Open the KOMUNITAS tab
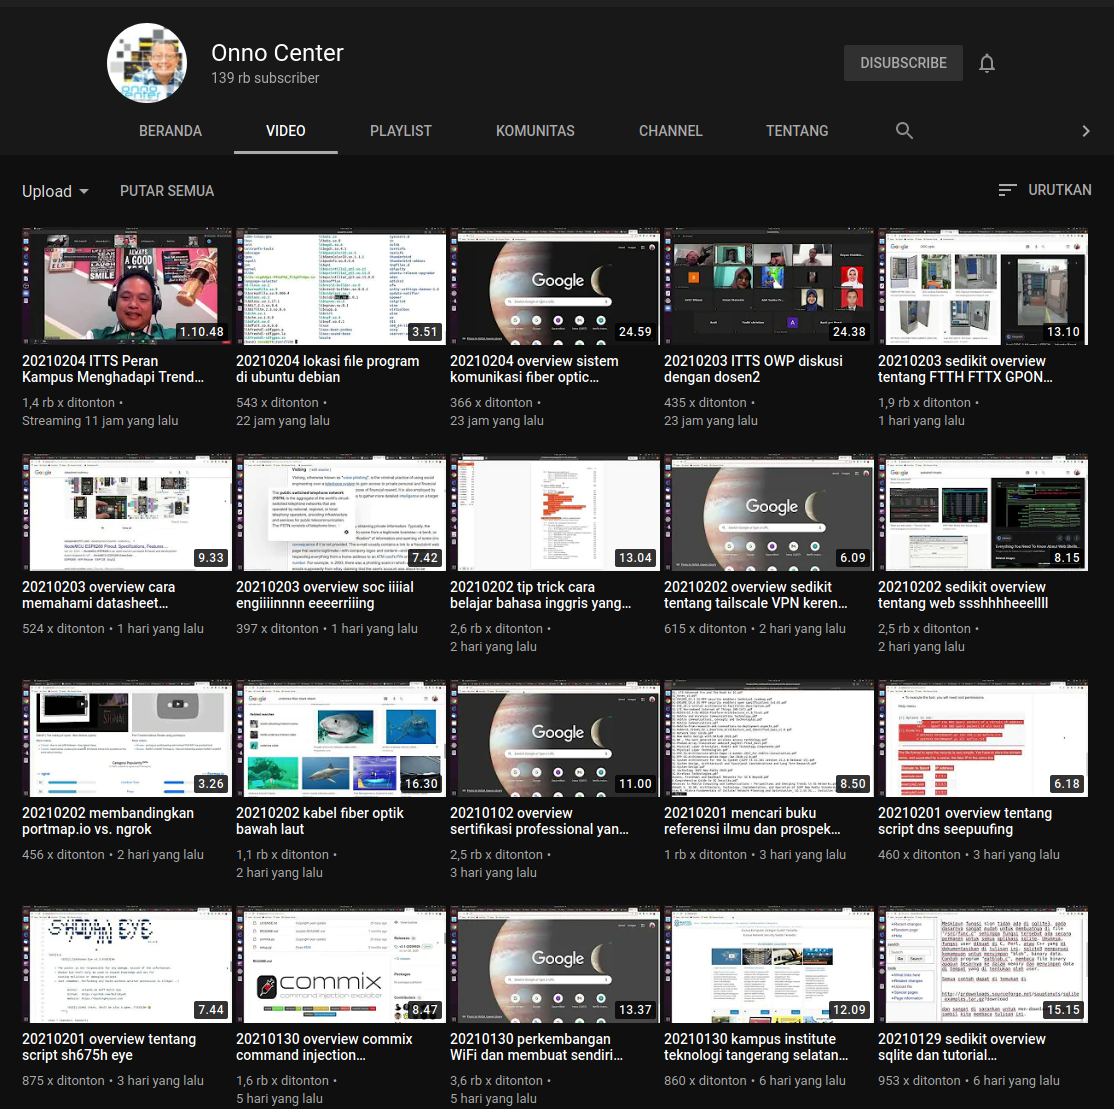 535,130
